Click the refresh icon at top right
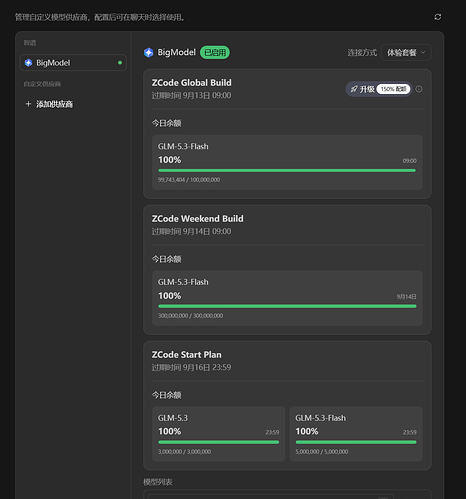Screen dimensions: 466x499 [x=438, y=17]
